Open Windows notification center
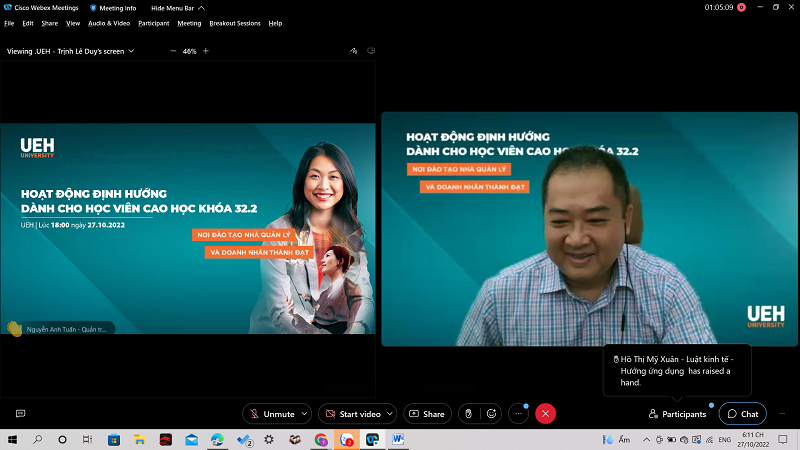800x450 pixels. pos(783,439)
